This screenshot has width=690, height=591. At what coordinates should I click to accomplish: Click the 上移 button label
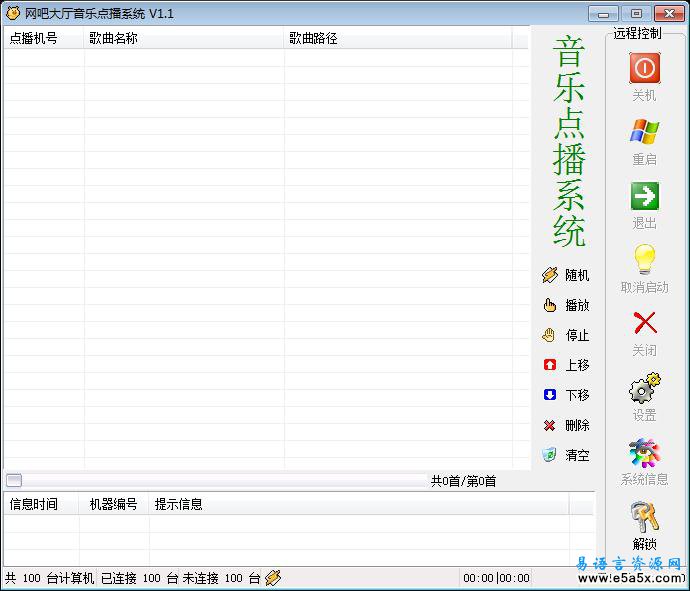click(x=577, y=365)
